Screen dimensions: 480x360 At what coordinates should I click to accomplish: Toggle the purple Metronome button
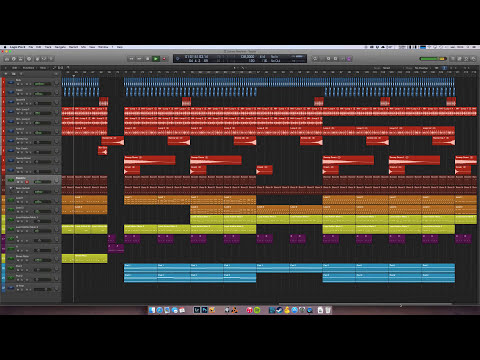pos(349,59)
